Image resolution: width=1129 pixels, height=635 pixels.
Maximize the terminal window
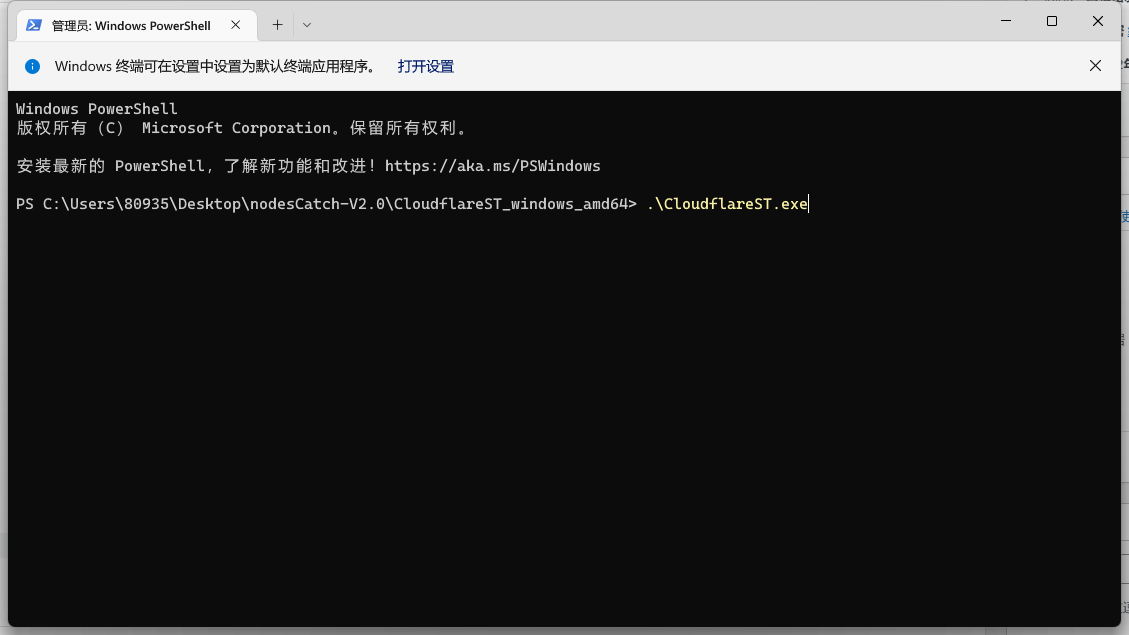pyautogui.click(x=1052, y=21)
